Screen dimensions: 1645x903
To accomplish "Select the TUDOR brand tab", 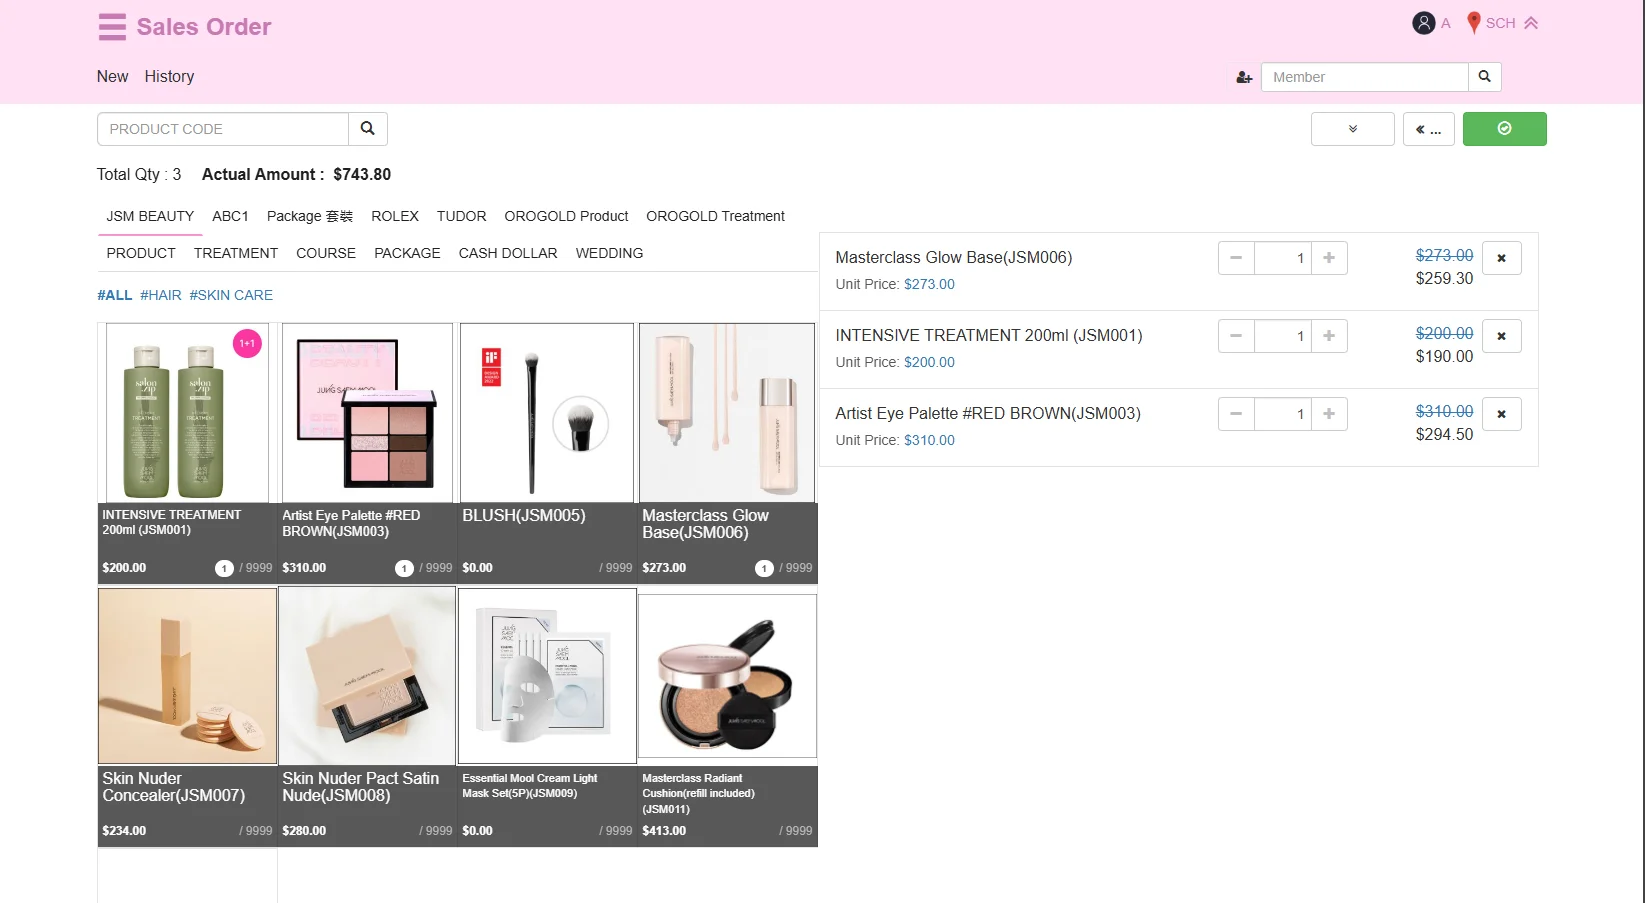I will (462, 216).
